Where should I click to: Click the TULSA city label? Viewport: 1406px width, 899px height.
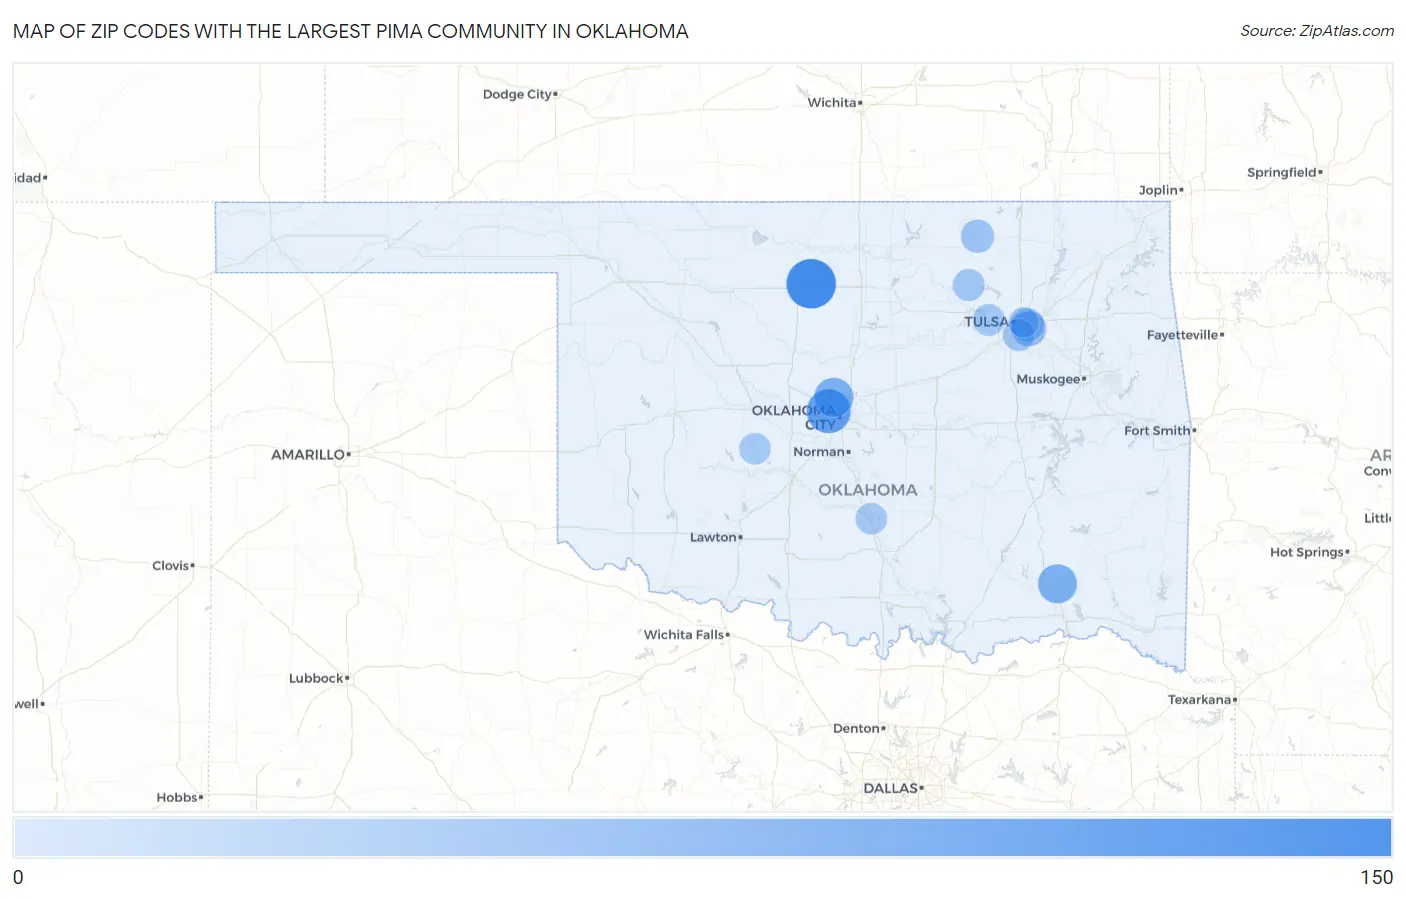[x=987, y=321]
